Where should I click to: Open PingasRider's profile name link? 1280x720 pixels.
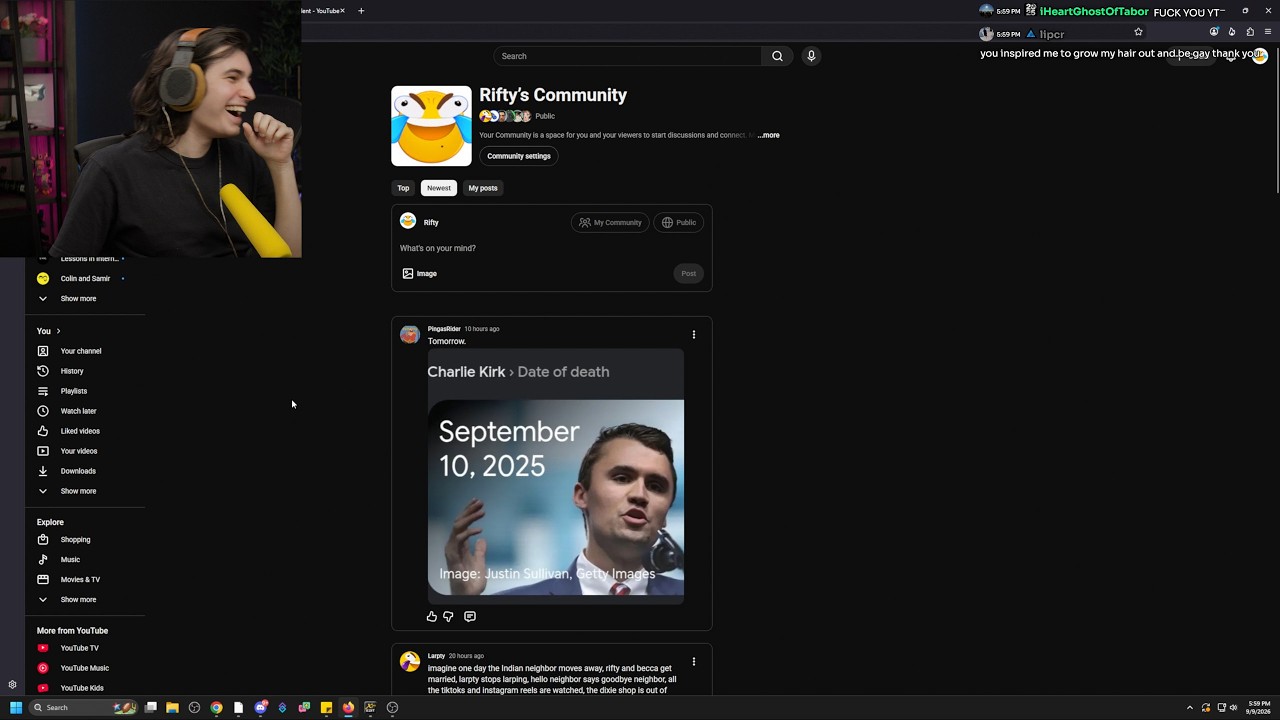[444, 329]
